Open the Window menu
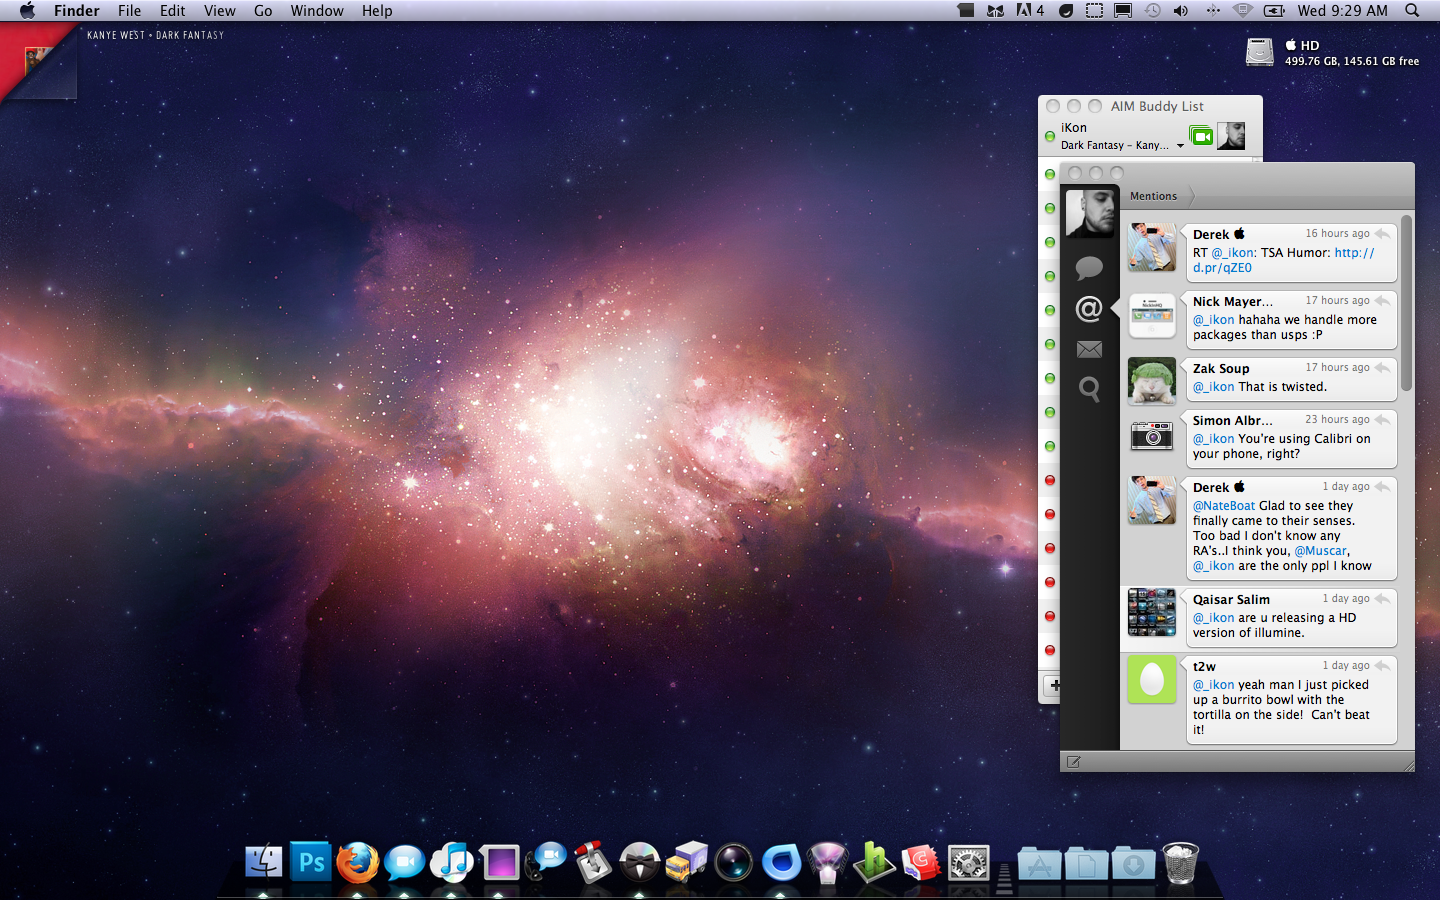The width and height of the screenshot is (1440, 900). (x=317, y=11)
